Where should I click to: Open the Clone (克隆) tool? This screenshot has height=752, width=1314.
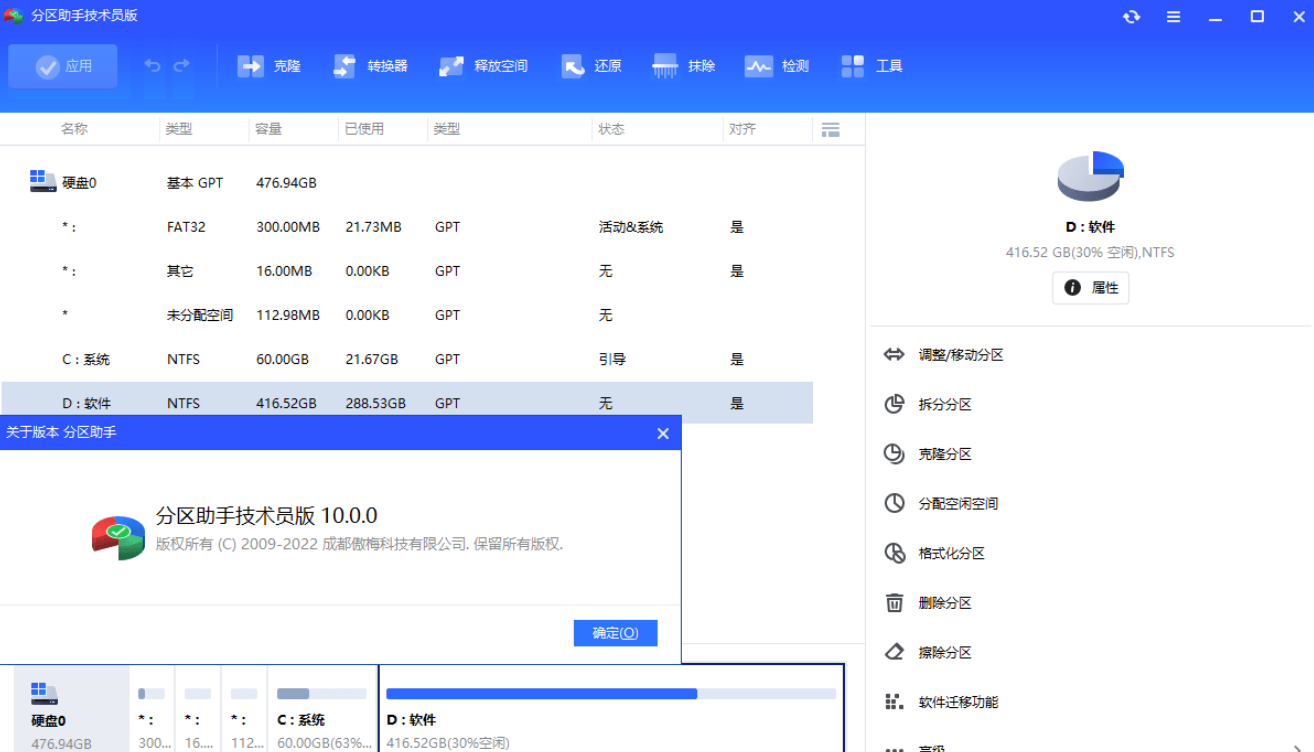click(x=269, y=66)
